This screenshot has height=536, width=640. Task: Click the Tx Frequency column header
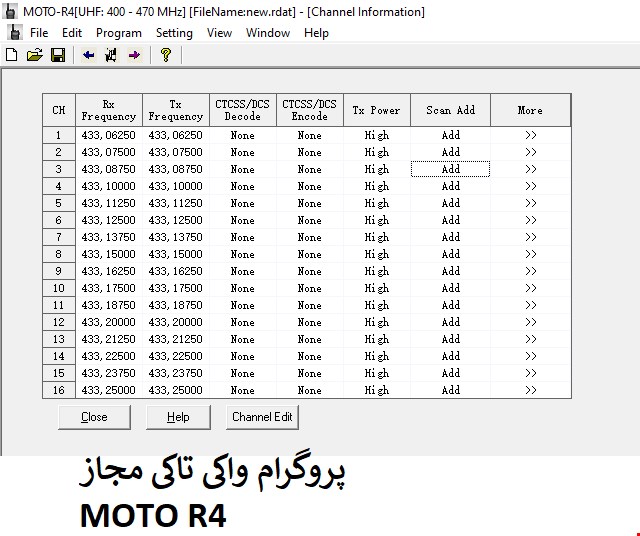[176, 110]
